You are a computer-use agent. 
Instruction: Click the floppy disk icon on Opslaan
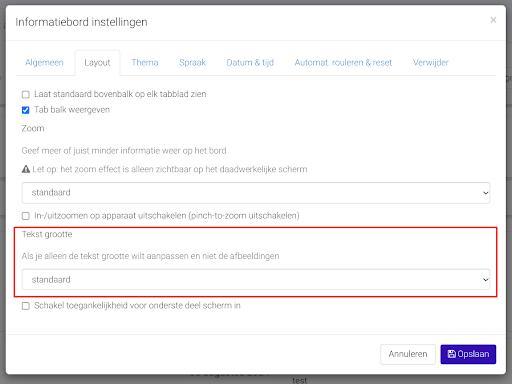click(x=451, y=354)
